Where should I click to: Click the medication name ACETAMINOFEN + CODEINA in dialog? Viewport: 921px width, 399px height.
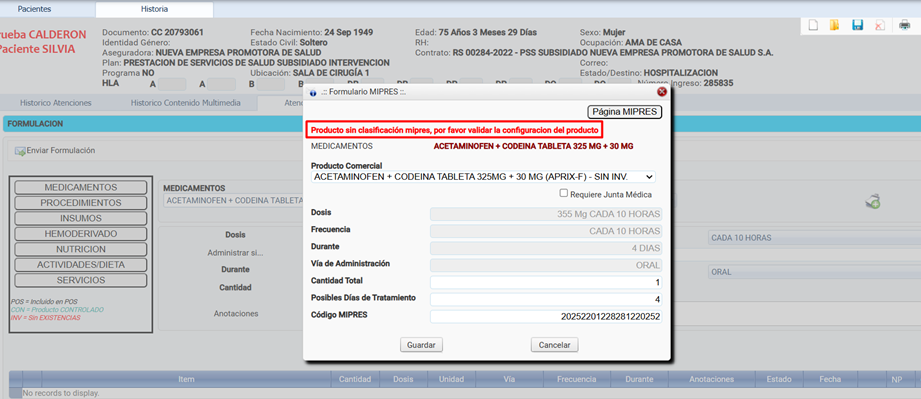[x=533, y=146]
